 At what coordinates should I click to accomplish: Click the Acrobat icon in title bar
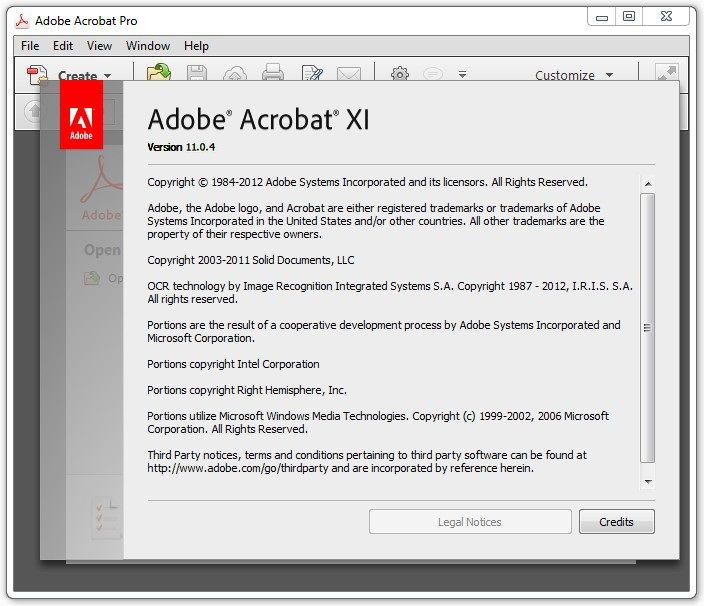pyautogui.click(x=22, y=21)
